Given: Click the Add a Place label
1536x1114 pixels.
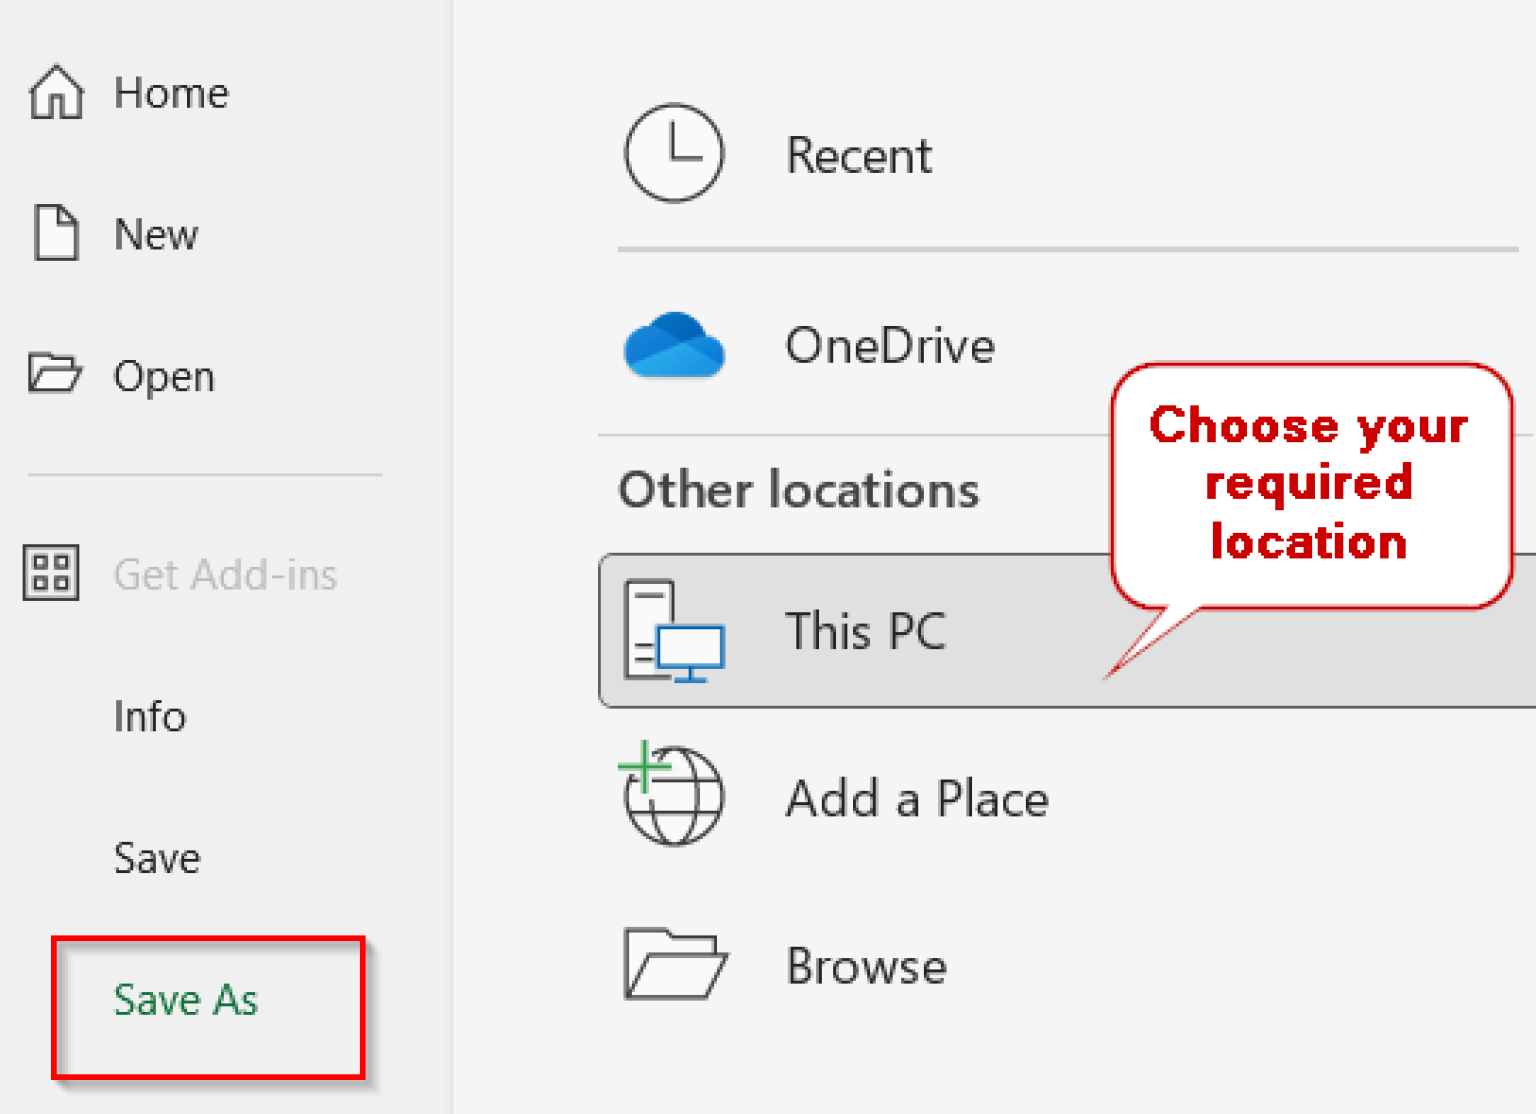Looking at the screenshot, I should [x=917, y=799].
